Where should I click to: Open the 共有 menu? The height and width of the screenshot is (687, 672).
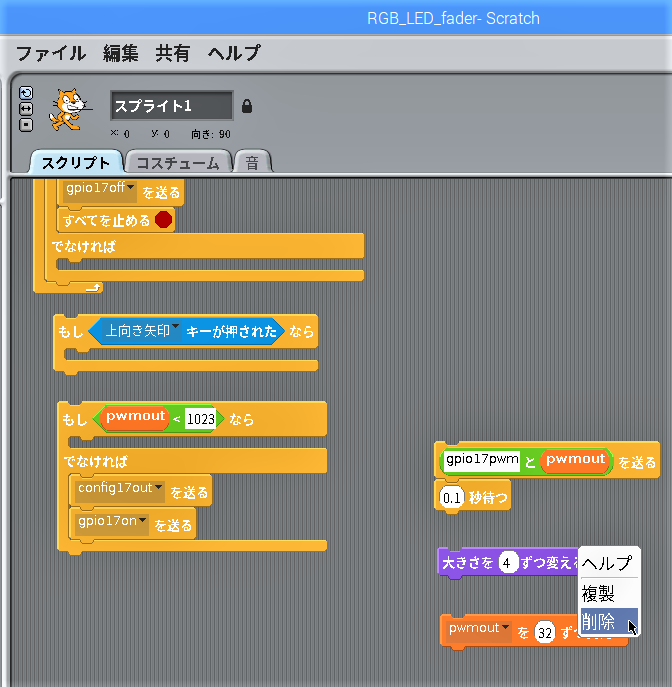[172, 54]
